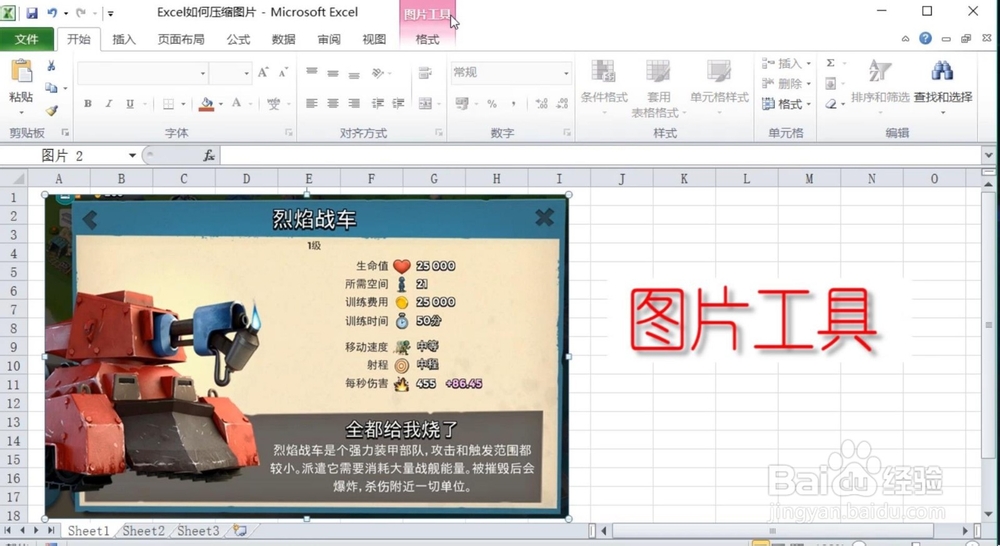
Task: Click the Save icon in quick access toolbar
Action: (31, 12)
